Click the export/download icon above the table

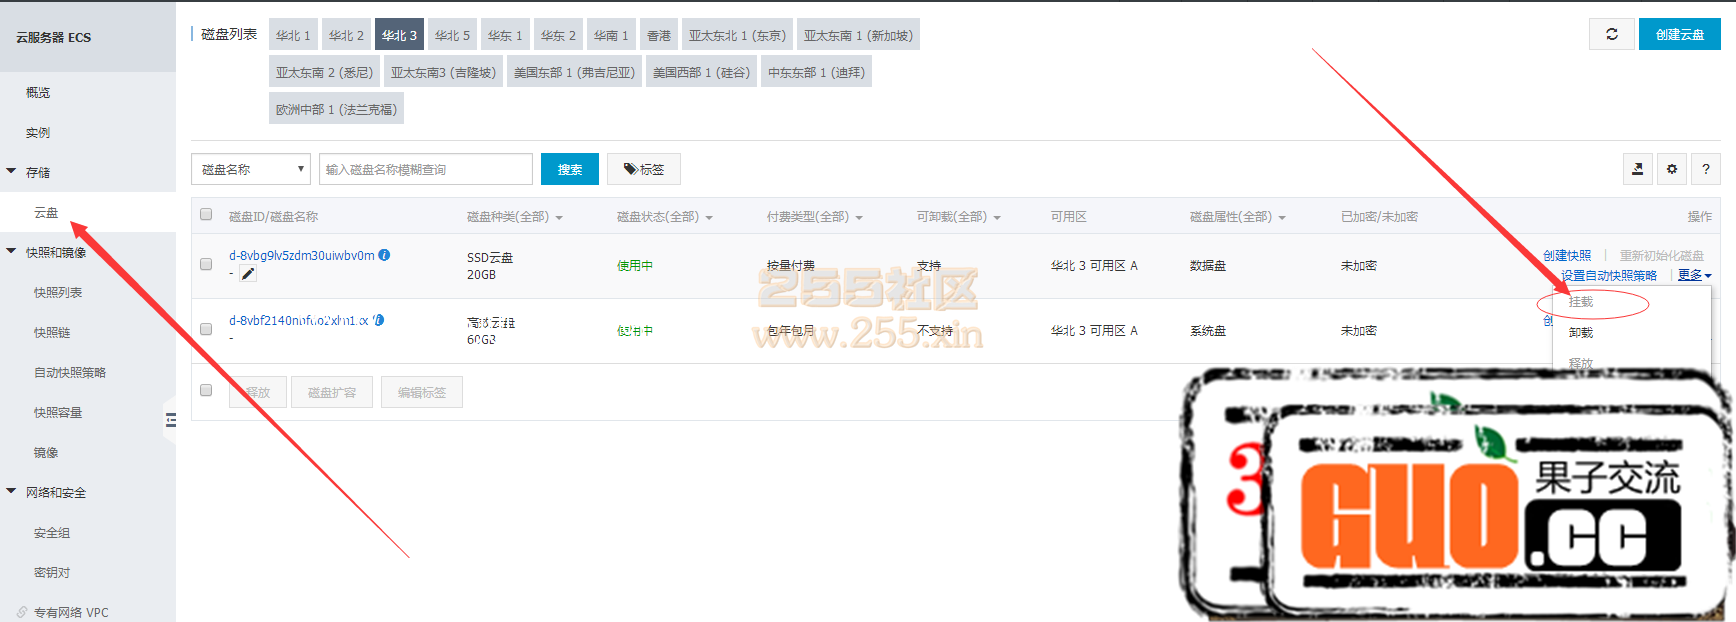(1637, 169)
